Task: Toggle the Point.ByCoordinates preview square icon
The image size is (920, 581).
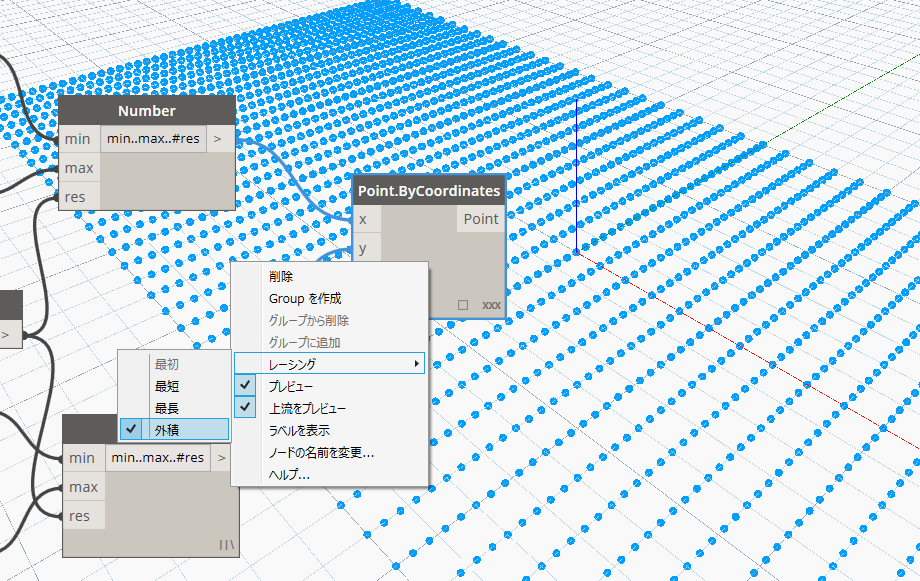Action: coord(463,305)
